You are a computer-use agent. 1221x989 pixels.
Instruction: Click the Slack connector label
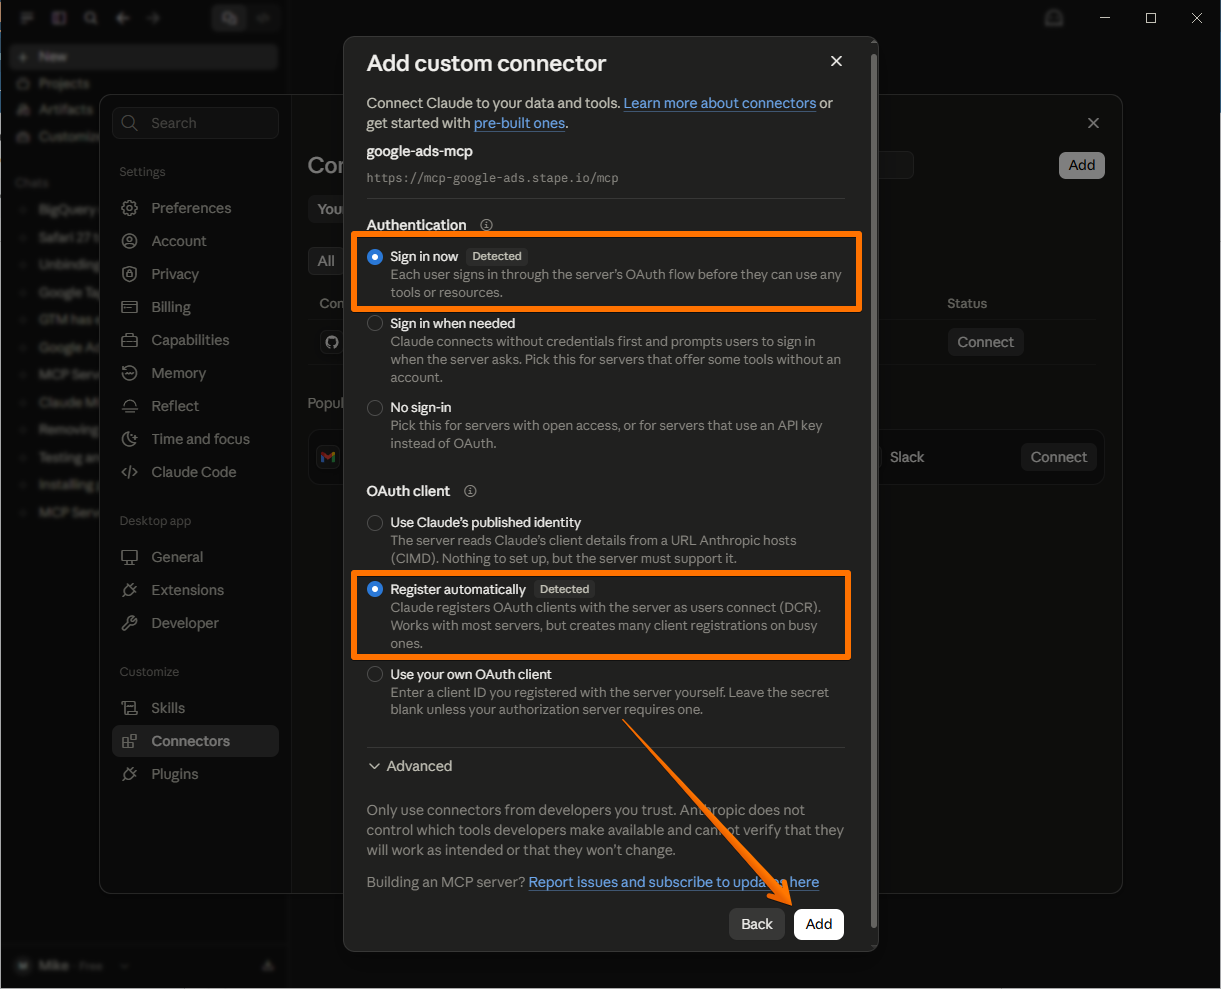pos(907,457)
